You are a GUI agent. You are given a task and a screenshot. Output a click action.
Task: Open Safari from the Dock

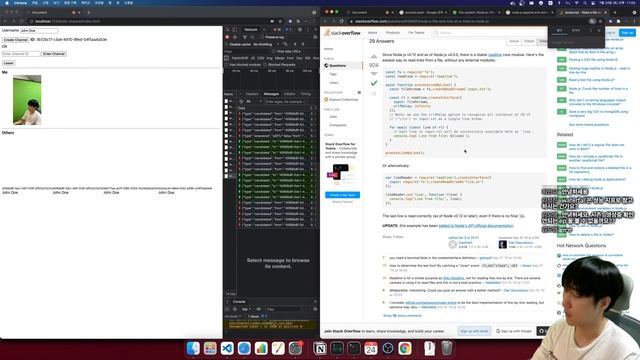pyautogui.click(x=244, y=348)
